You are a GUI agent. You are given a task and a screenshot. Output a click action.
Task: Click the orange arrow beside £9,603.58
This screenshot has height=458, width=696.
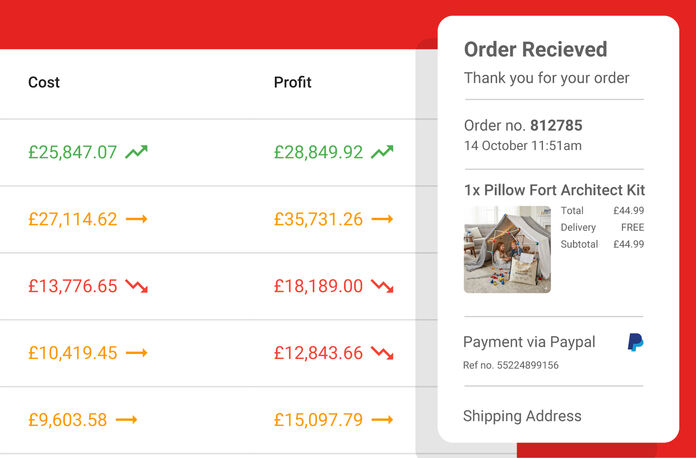point(126,420)
